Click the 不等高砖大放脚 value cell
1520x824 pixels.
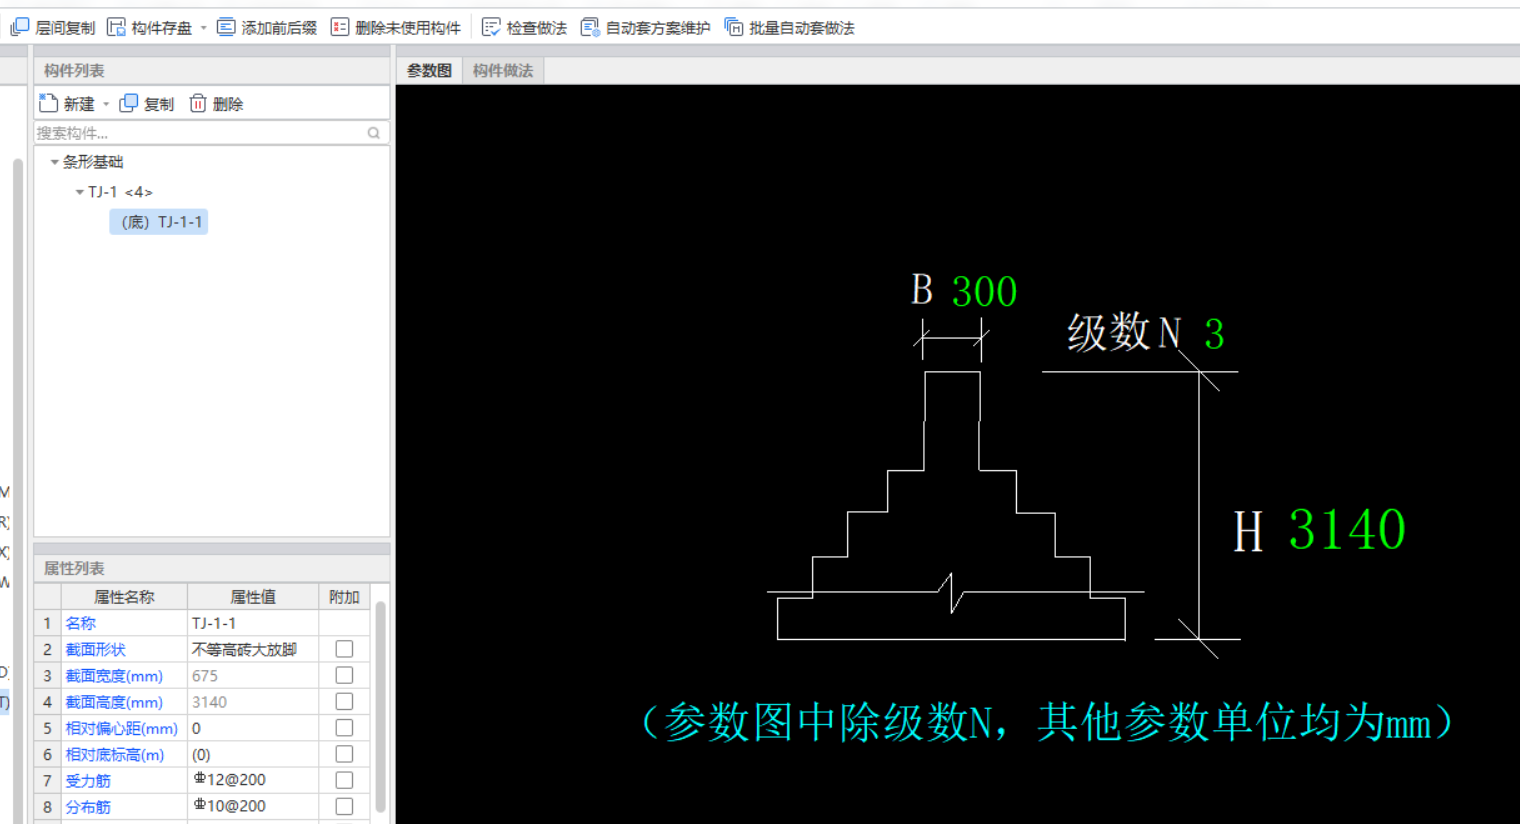[x=253, y=649]
